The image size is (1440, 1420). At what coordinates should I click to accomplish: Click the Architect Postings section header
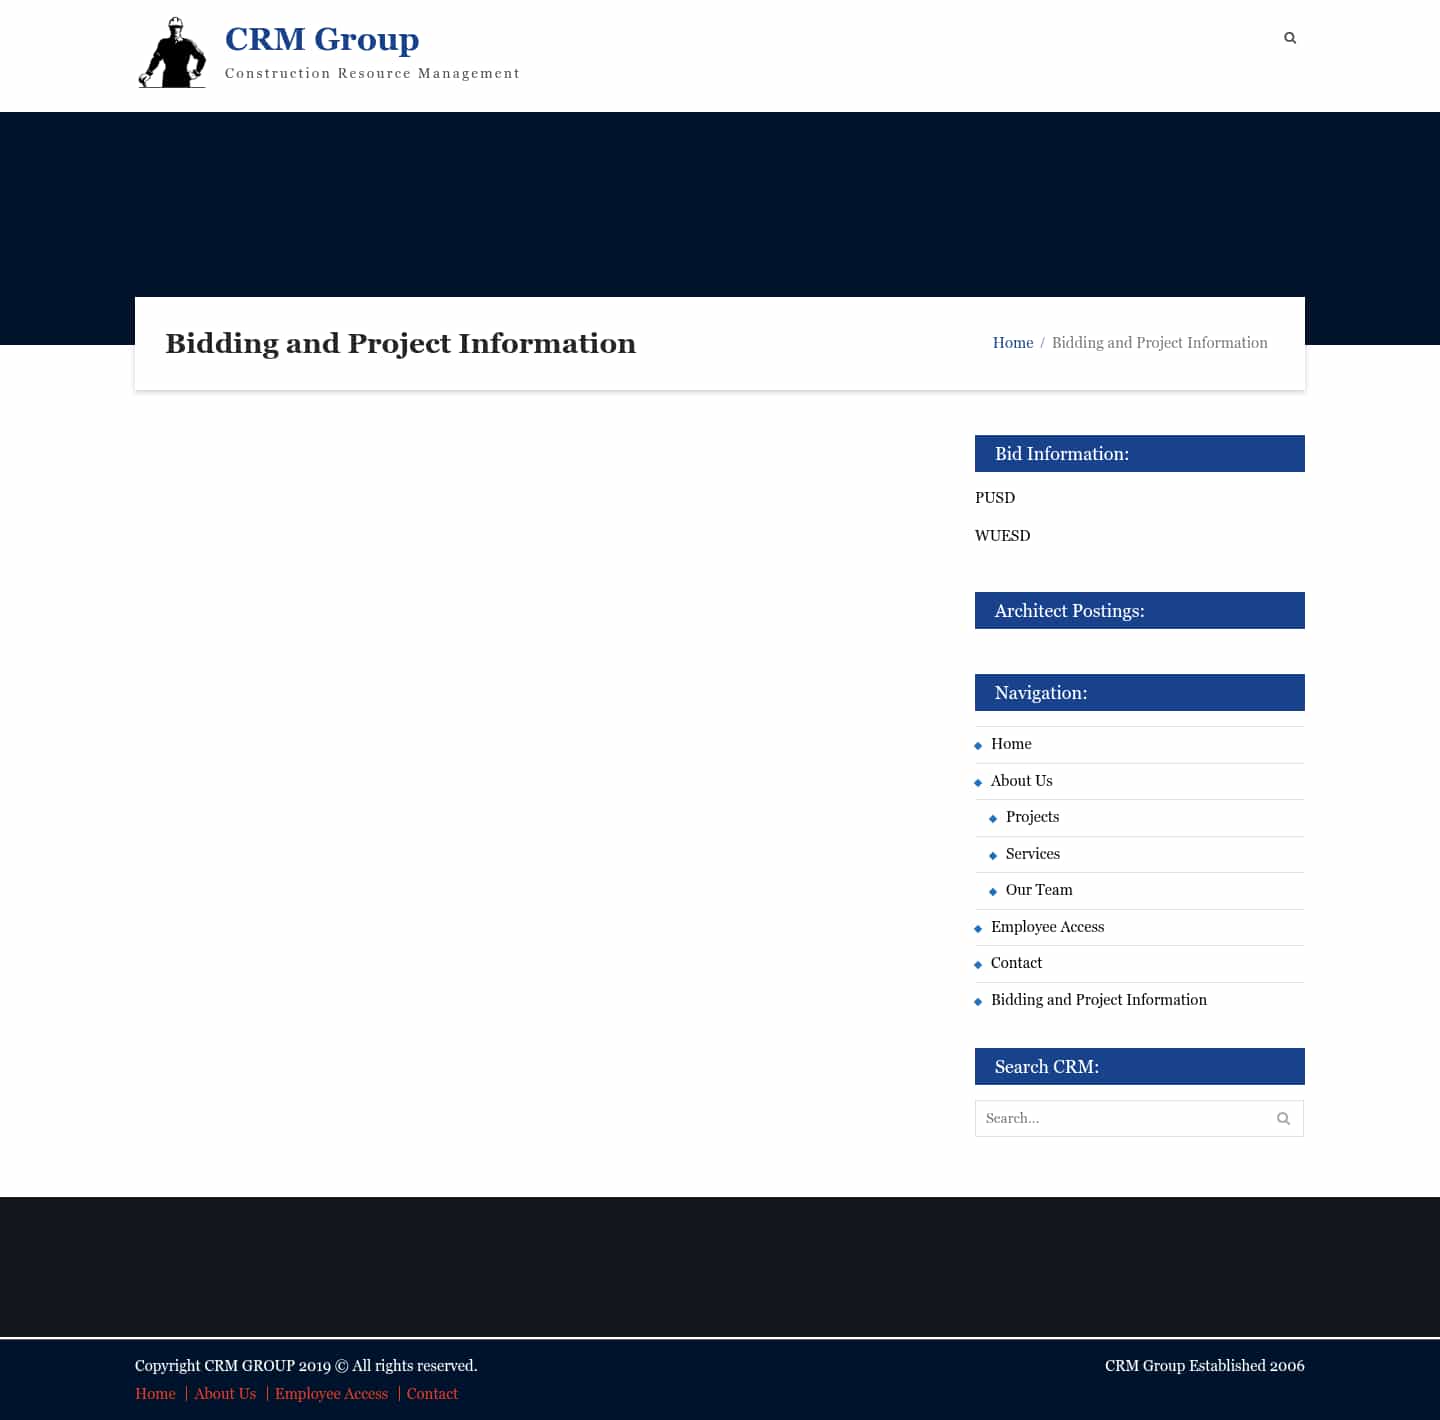click(1069, 610)
